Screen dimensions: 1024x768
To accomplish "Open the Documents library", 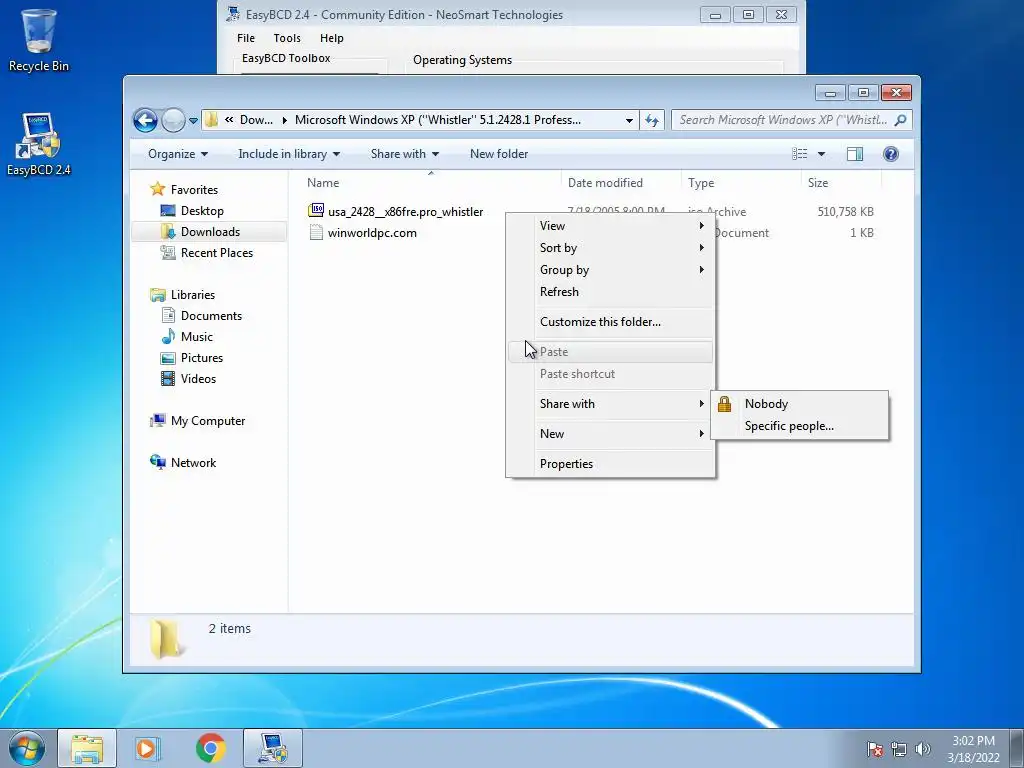I will [x=211, y=315].
